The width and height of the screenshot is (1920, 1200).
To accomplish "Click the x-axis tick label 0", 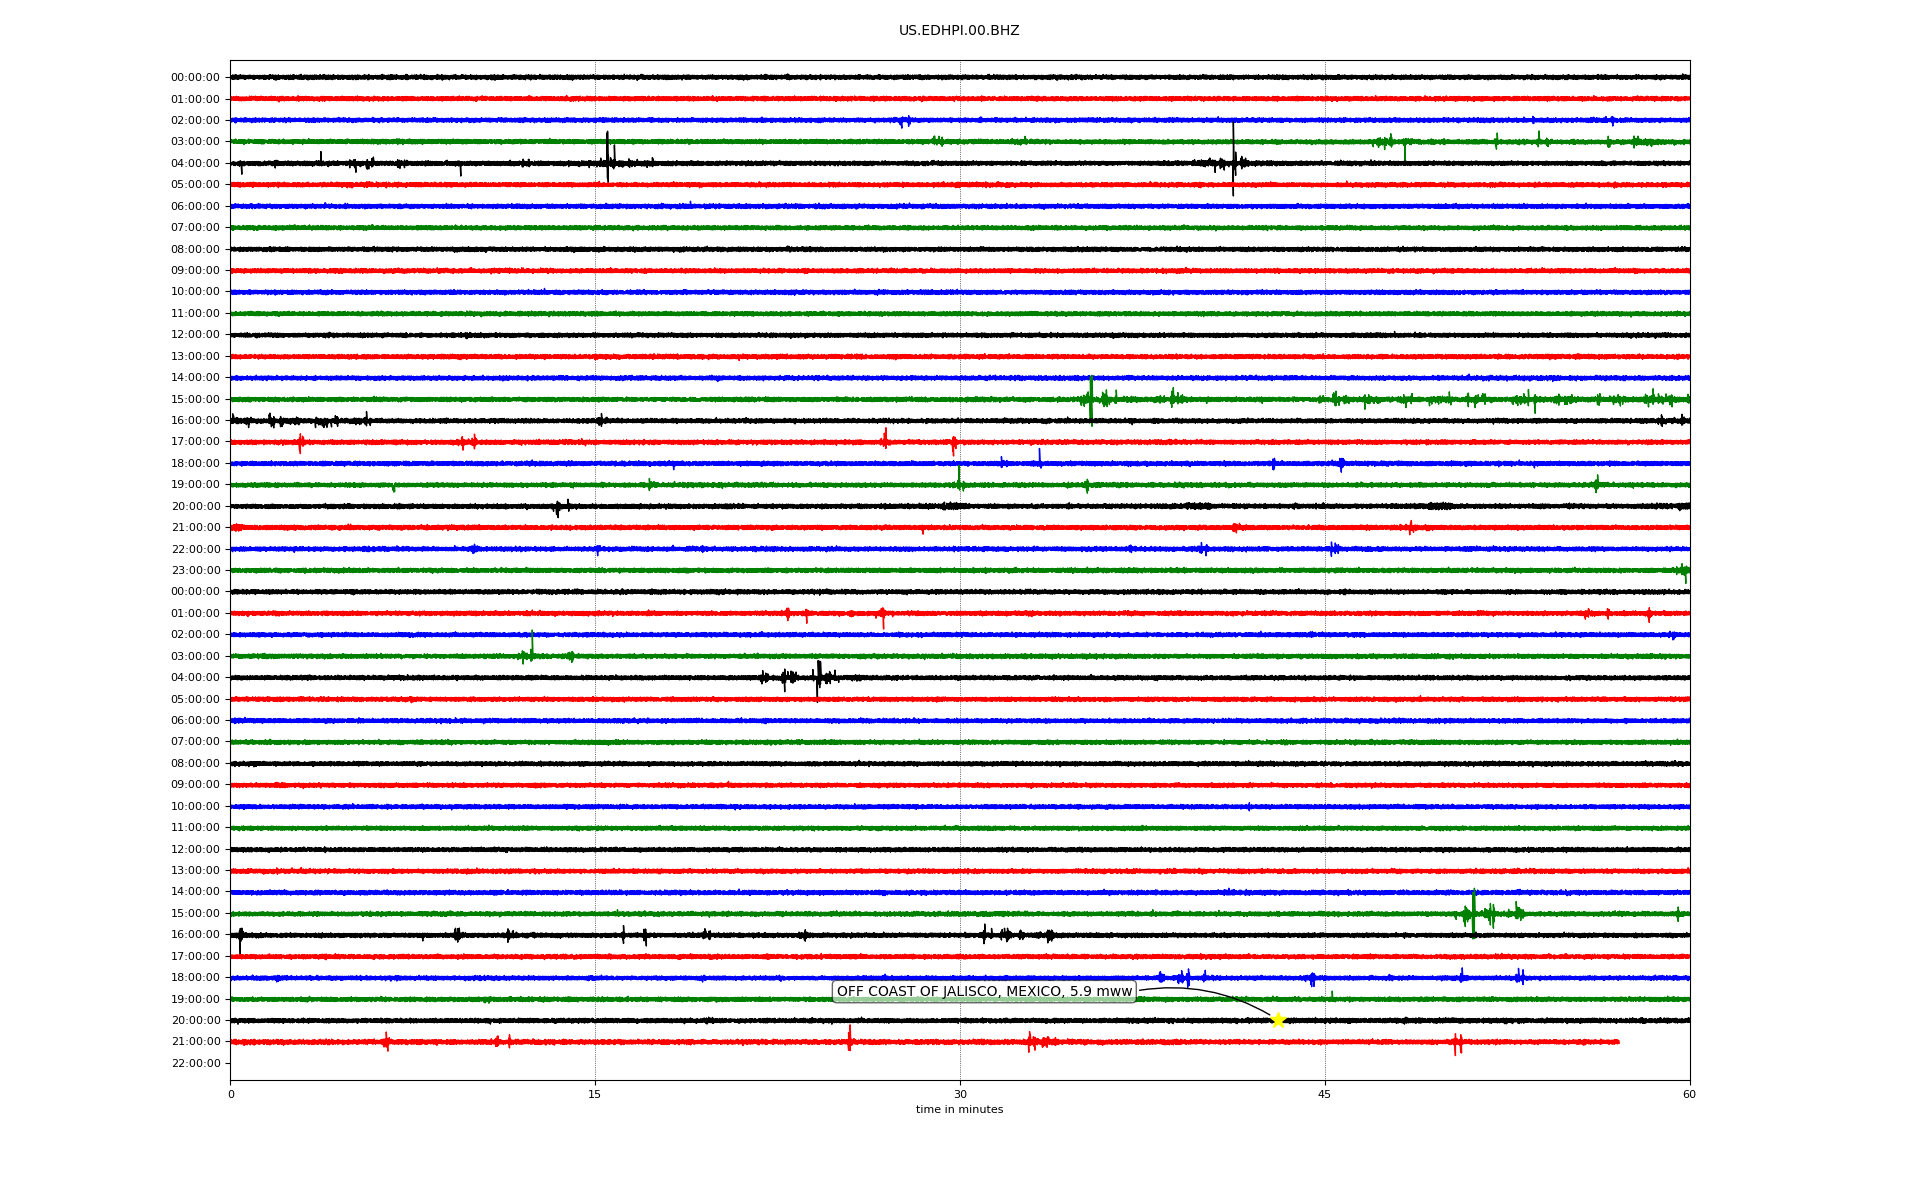I will click(231, 1094).
